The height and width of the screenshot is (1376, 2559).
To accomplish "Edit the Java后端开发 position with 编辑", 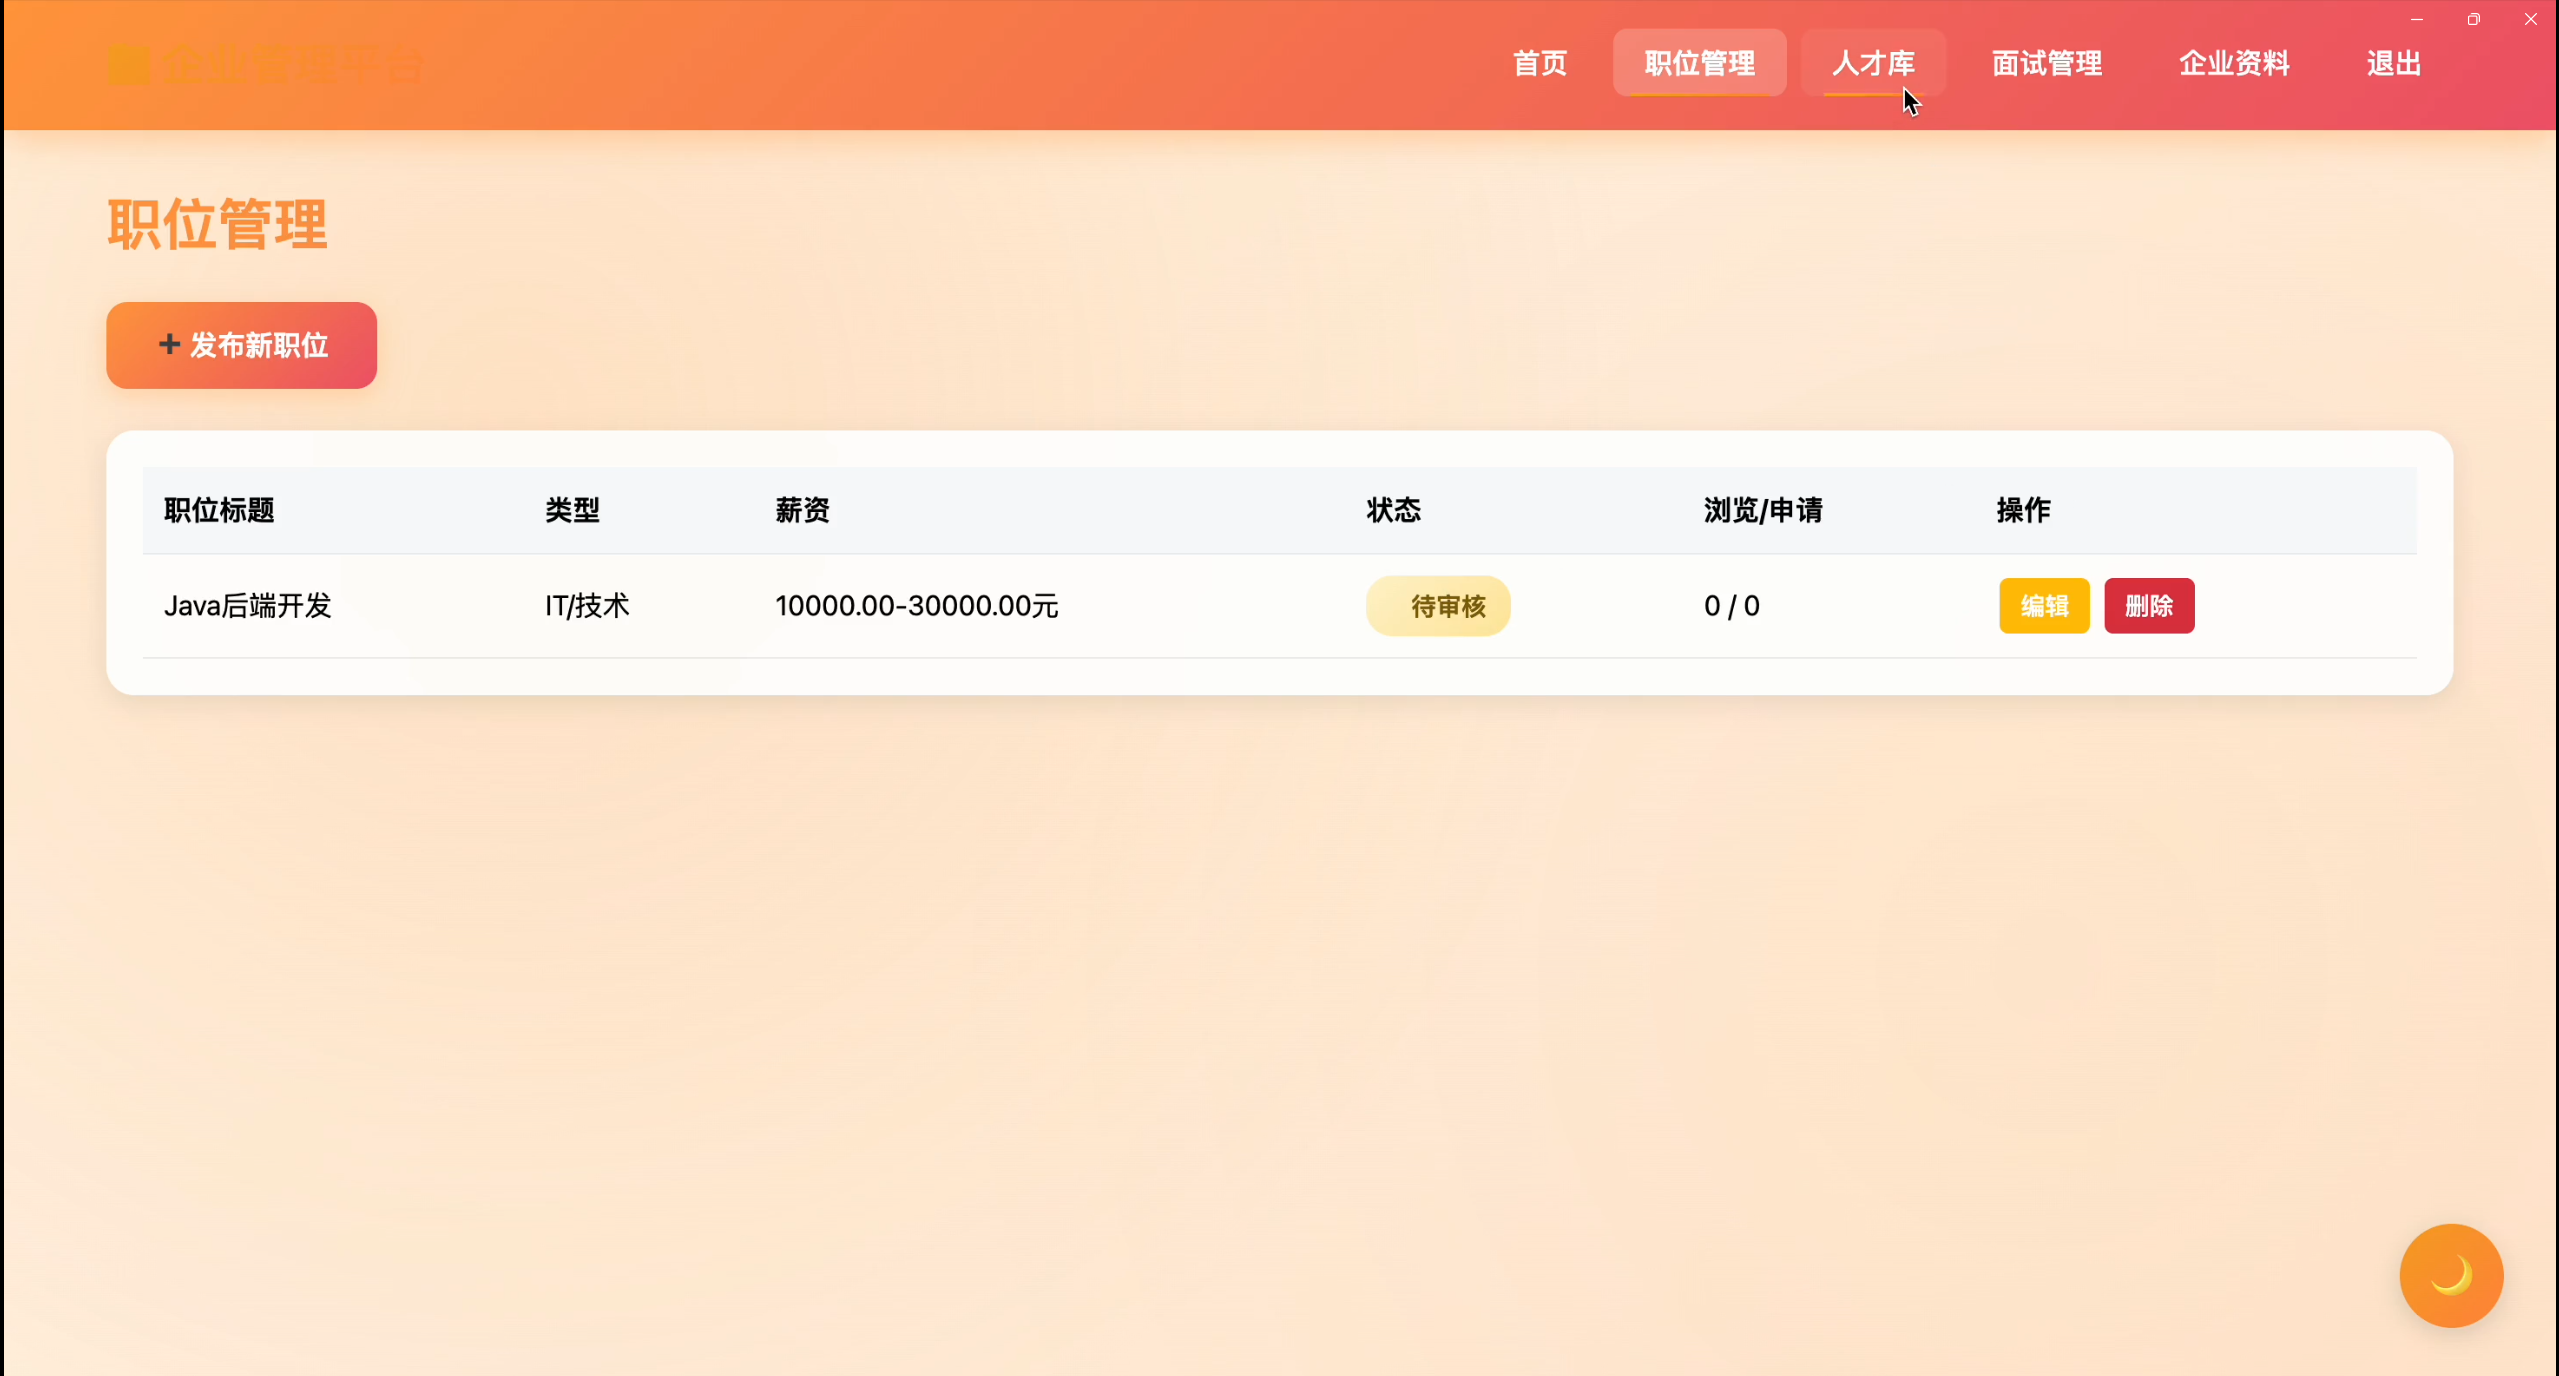I will coord(2043,605).
